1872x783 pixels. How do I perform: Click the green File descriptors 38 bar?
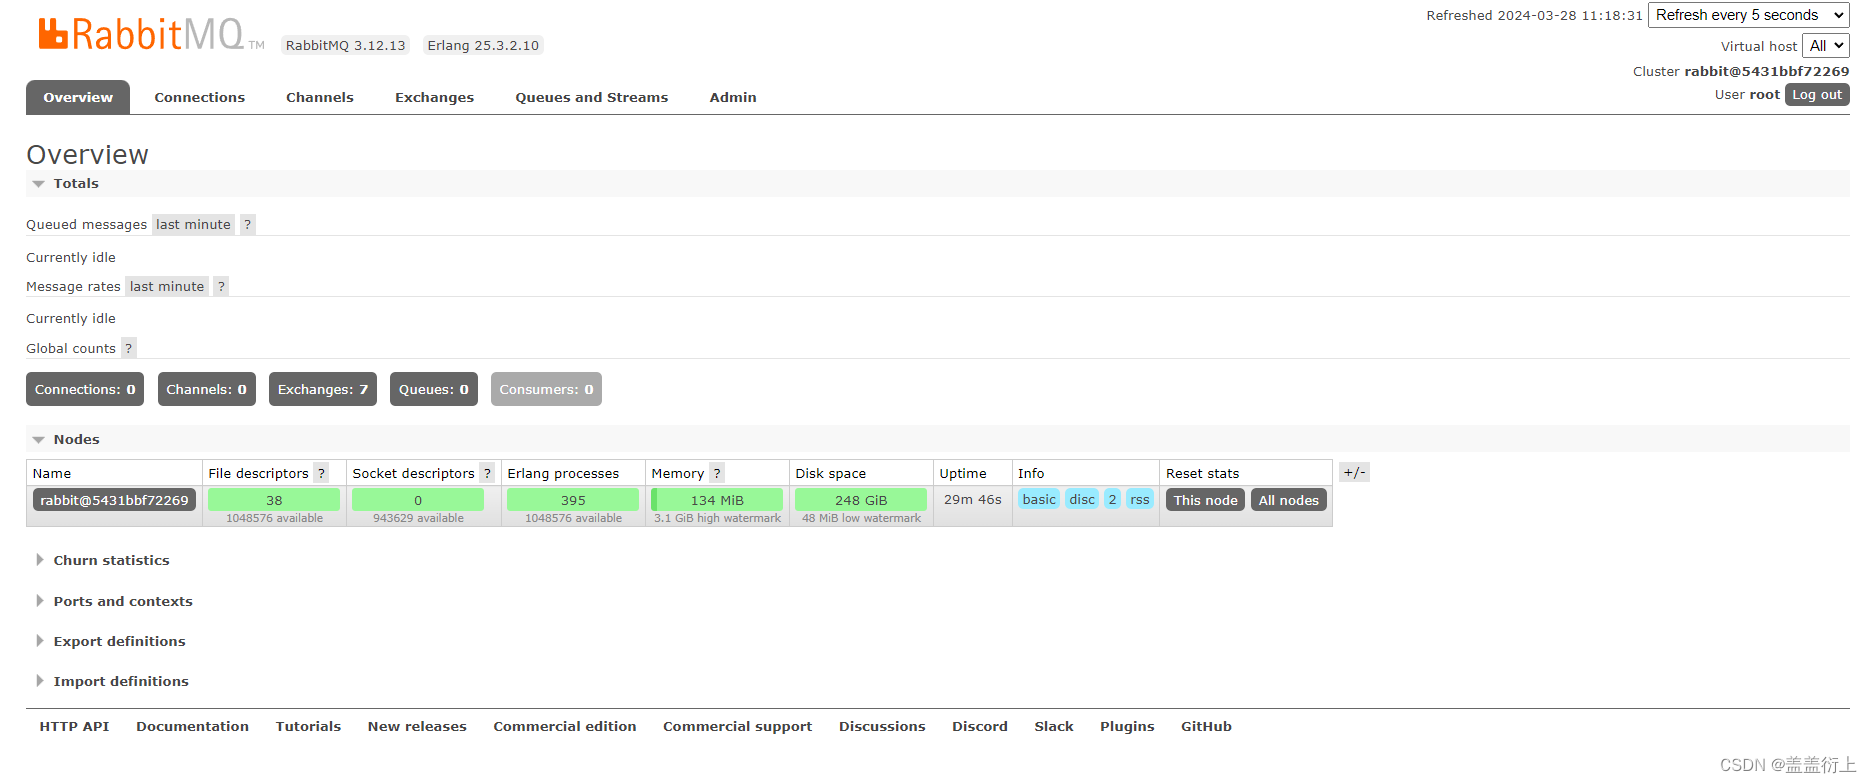[274, 500]
